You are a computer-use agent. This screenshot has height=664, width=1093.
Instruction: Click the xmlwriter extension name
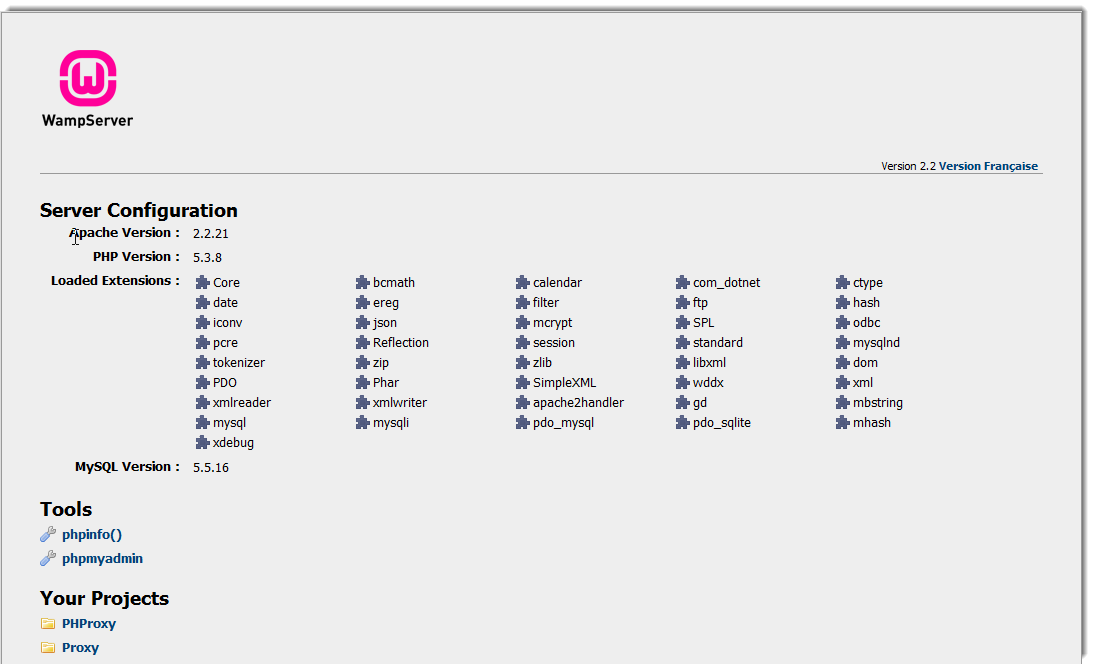tap(399, 403)
